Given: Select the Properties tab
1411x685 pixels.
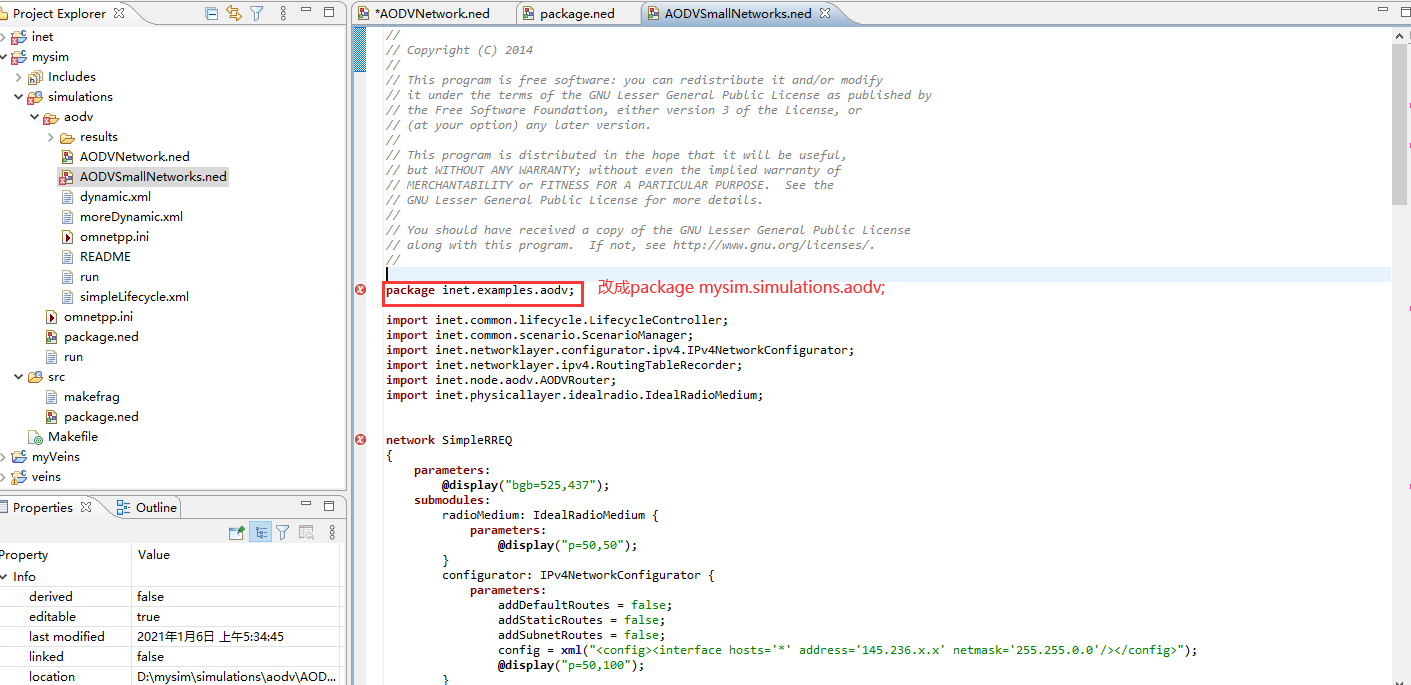Looking at the screenshot, I should point(43,507).
